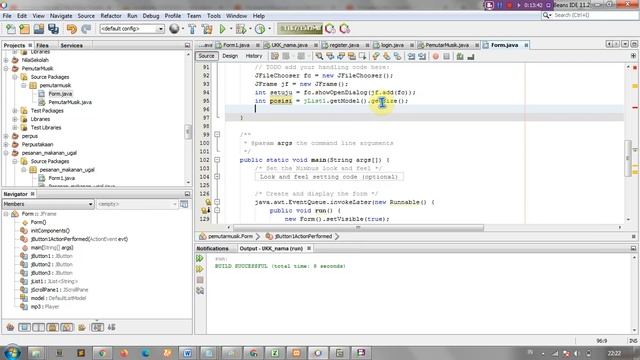This screenshot has height=360, width=640.
Task: Open the empty filter dropdown in Navigator
Action: (137, 204)
